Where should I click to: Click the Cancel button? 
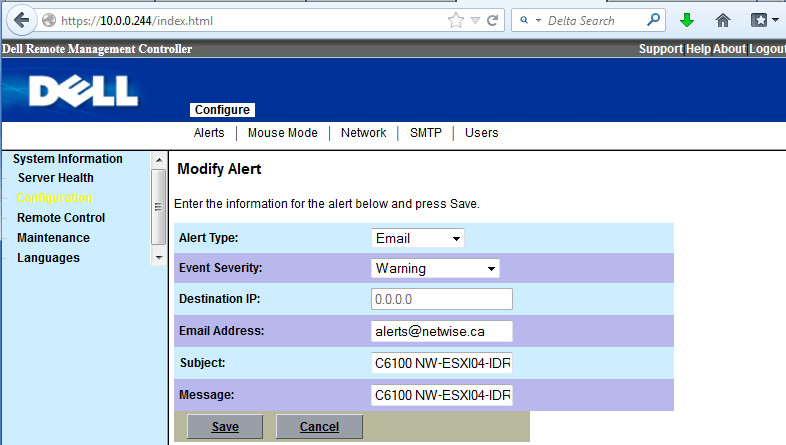(319, 426)
